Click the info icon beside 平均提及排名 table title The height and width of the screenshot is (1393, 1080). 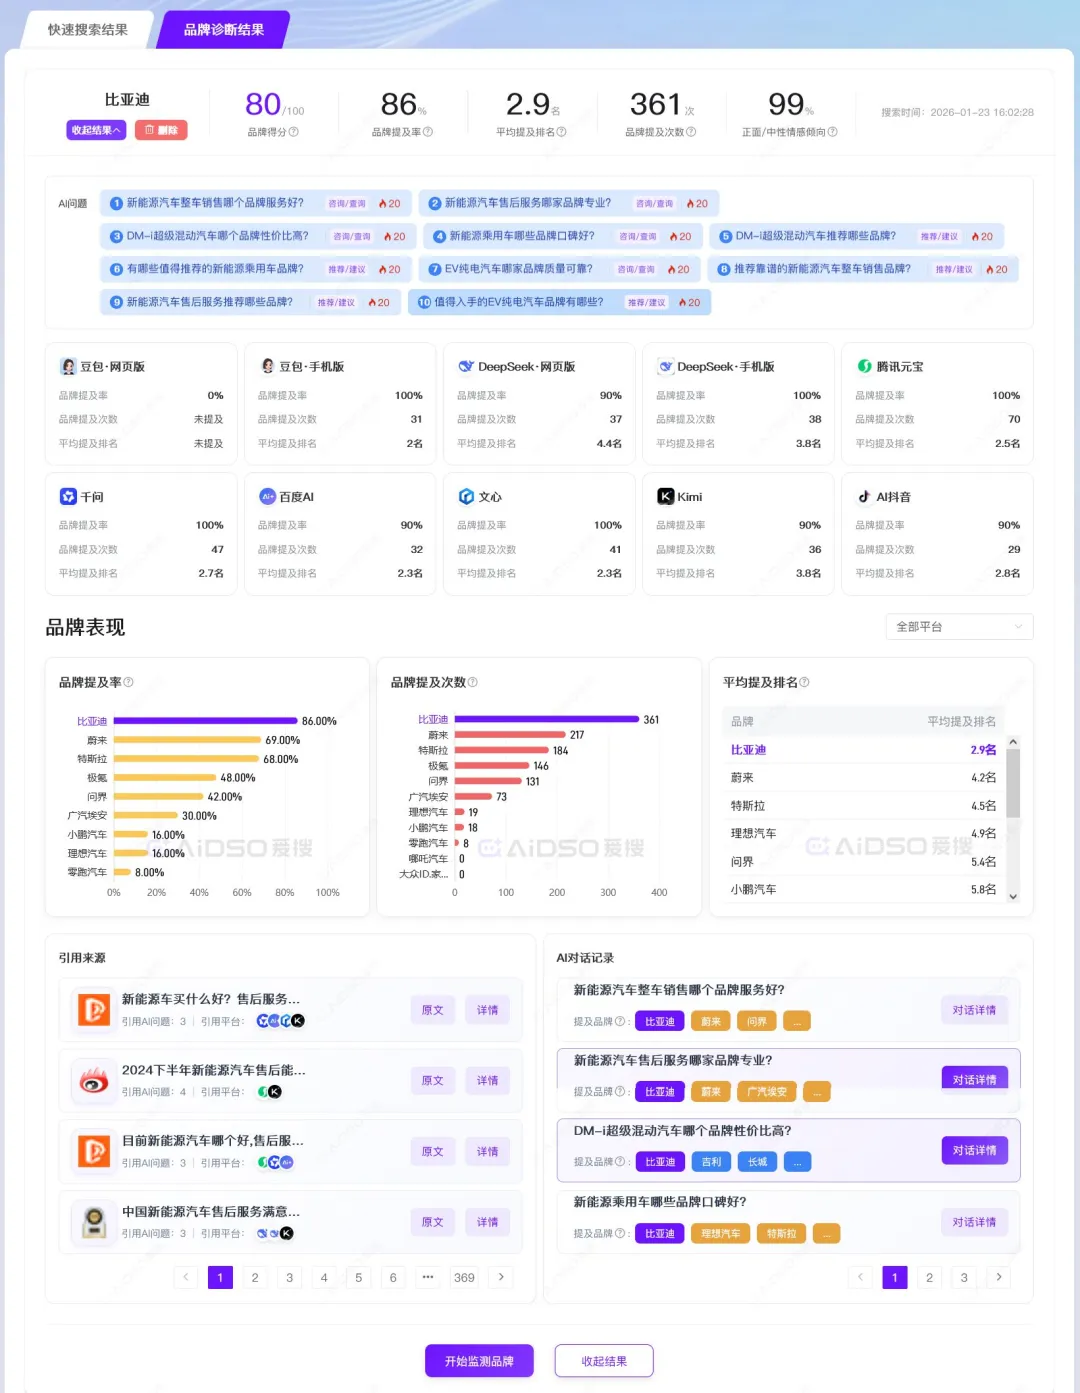tap(804, 682)
